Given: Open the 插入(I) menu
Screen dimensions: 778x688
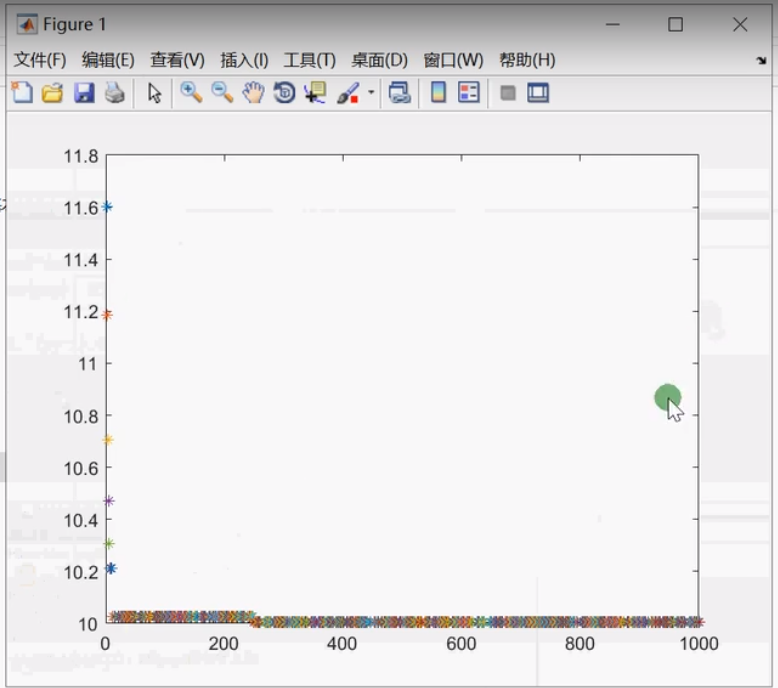Looking at the screenshot, I should pyautogui.click(x=245, y=60).
